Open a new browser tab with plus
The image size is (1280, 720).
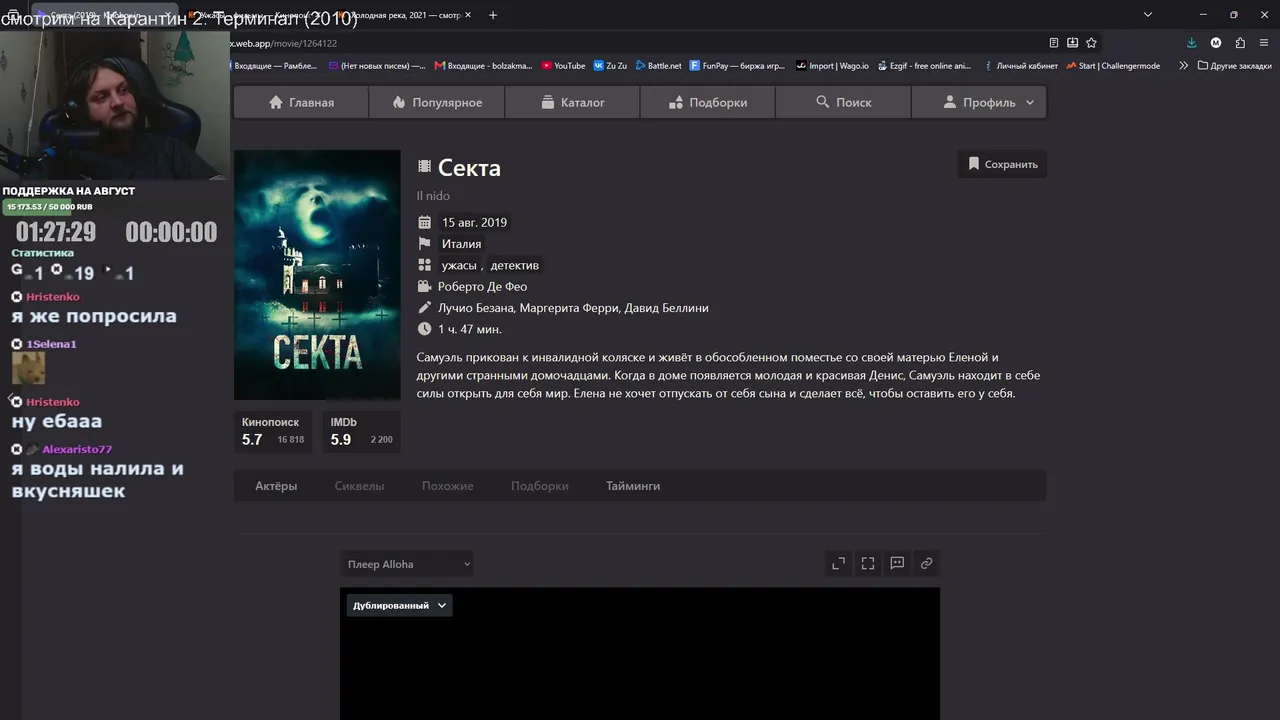492,15
